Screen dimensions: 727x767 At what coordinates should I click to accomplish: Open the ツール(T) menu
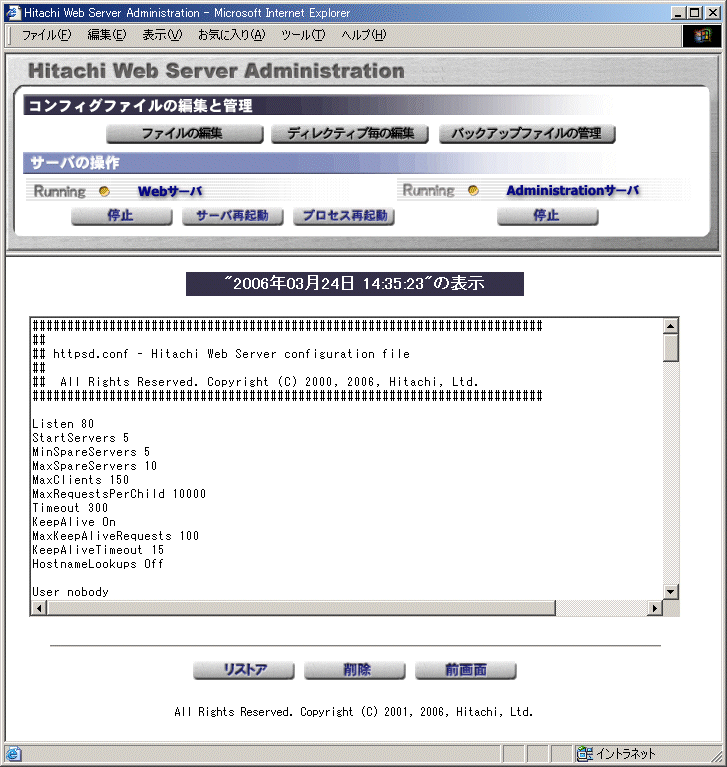pyautogui.click(x=303, y=35)
